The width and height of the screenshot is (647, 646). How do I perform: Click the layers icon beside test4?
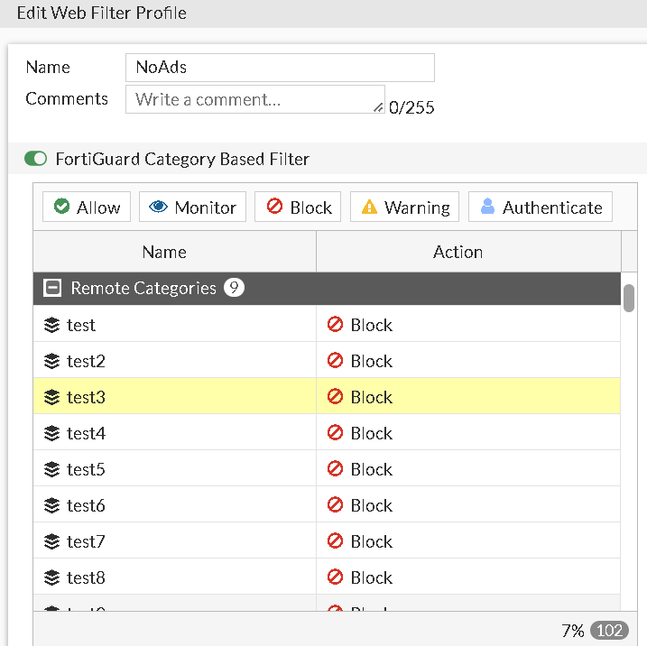pyautogui.click(x=52, y=433)
